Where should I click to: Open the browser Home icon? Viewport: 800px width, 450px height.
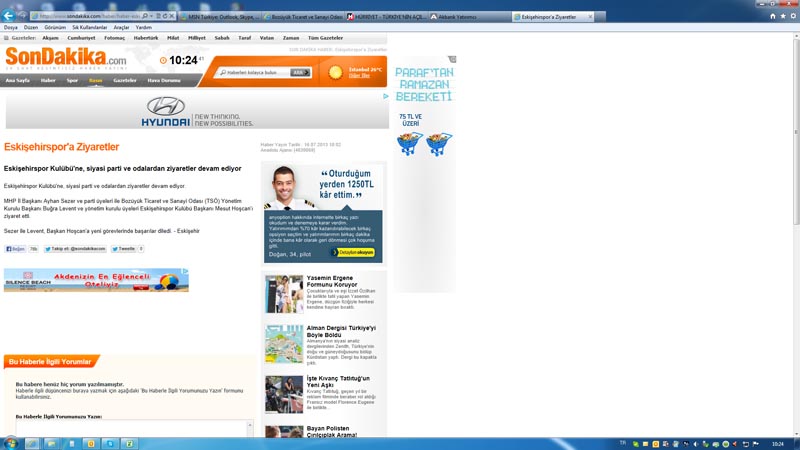(x=772, y=16)
